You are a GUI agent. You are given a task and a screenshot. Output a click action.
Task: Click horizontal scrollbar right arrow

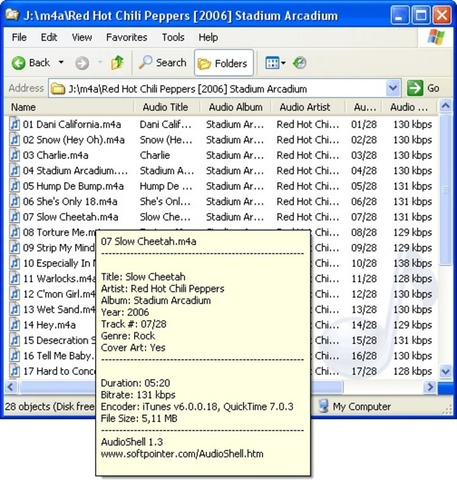pyautogui.click(x=430, y=387)
